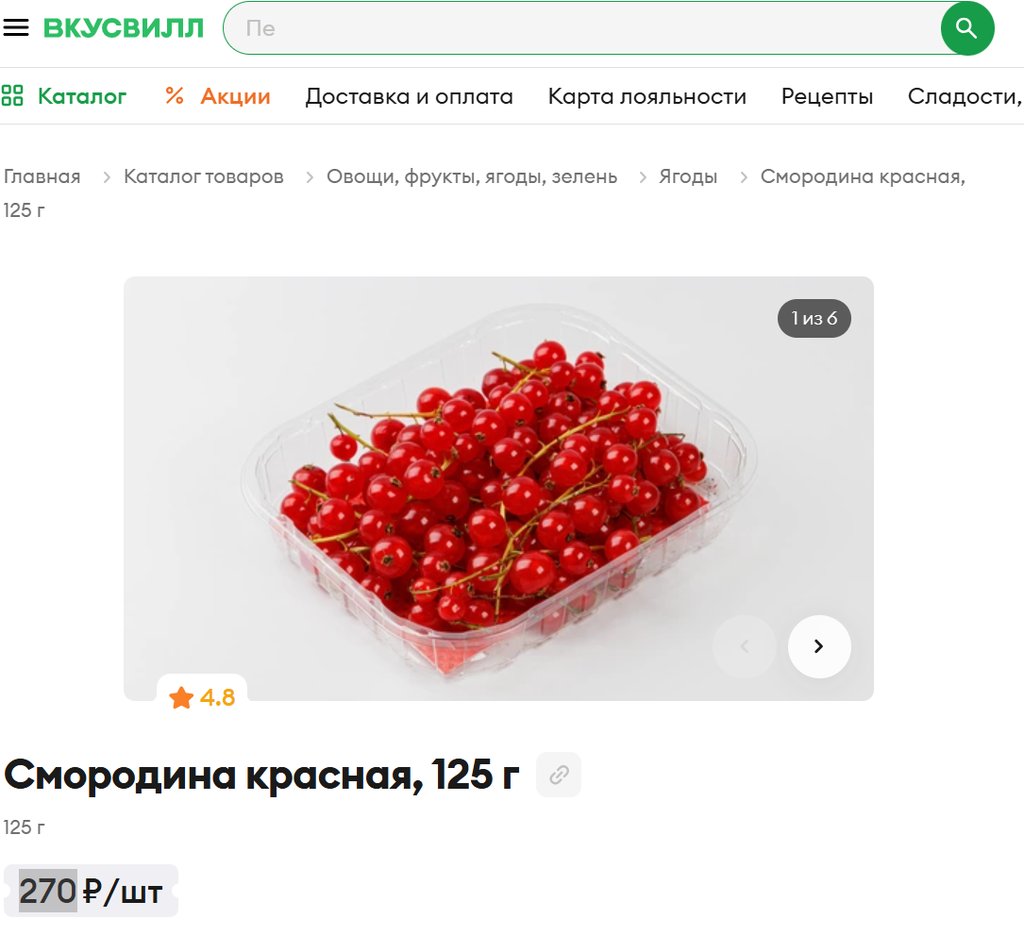Click the Каталог grid icon
Screen dimensions: 1024x935
12,95
